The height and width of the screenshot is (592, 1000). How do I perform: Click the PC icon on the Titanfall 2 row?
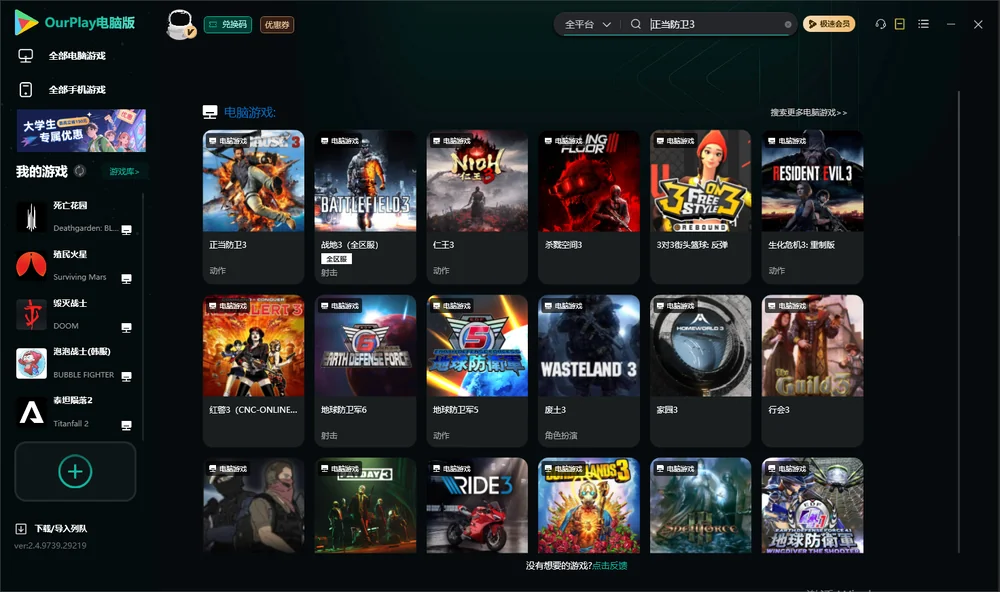(x=126, y=426)
